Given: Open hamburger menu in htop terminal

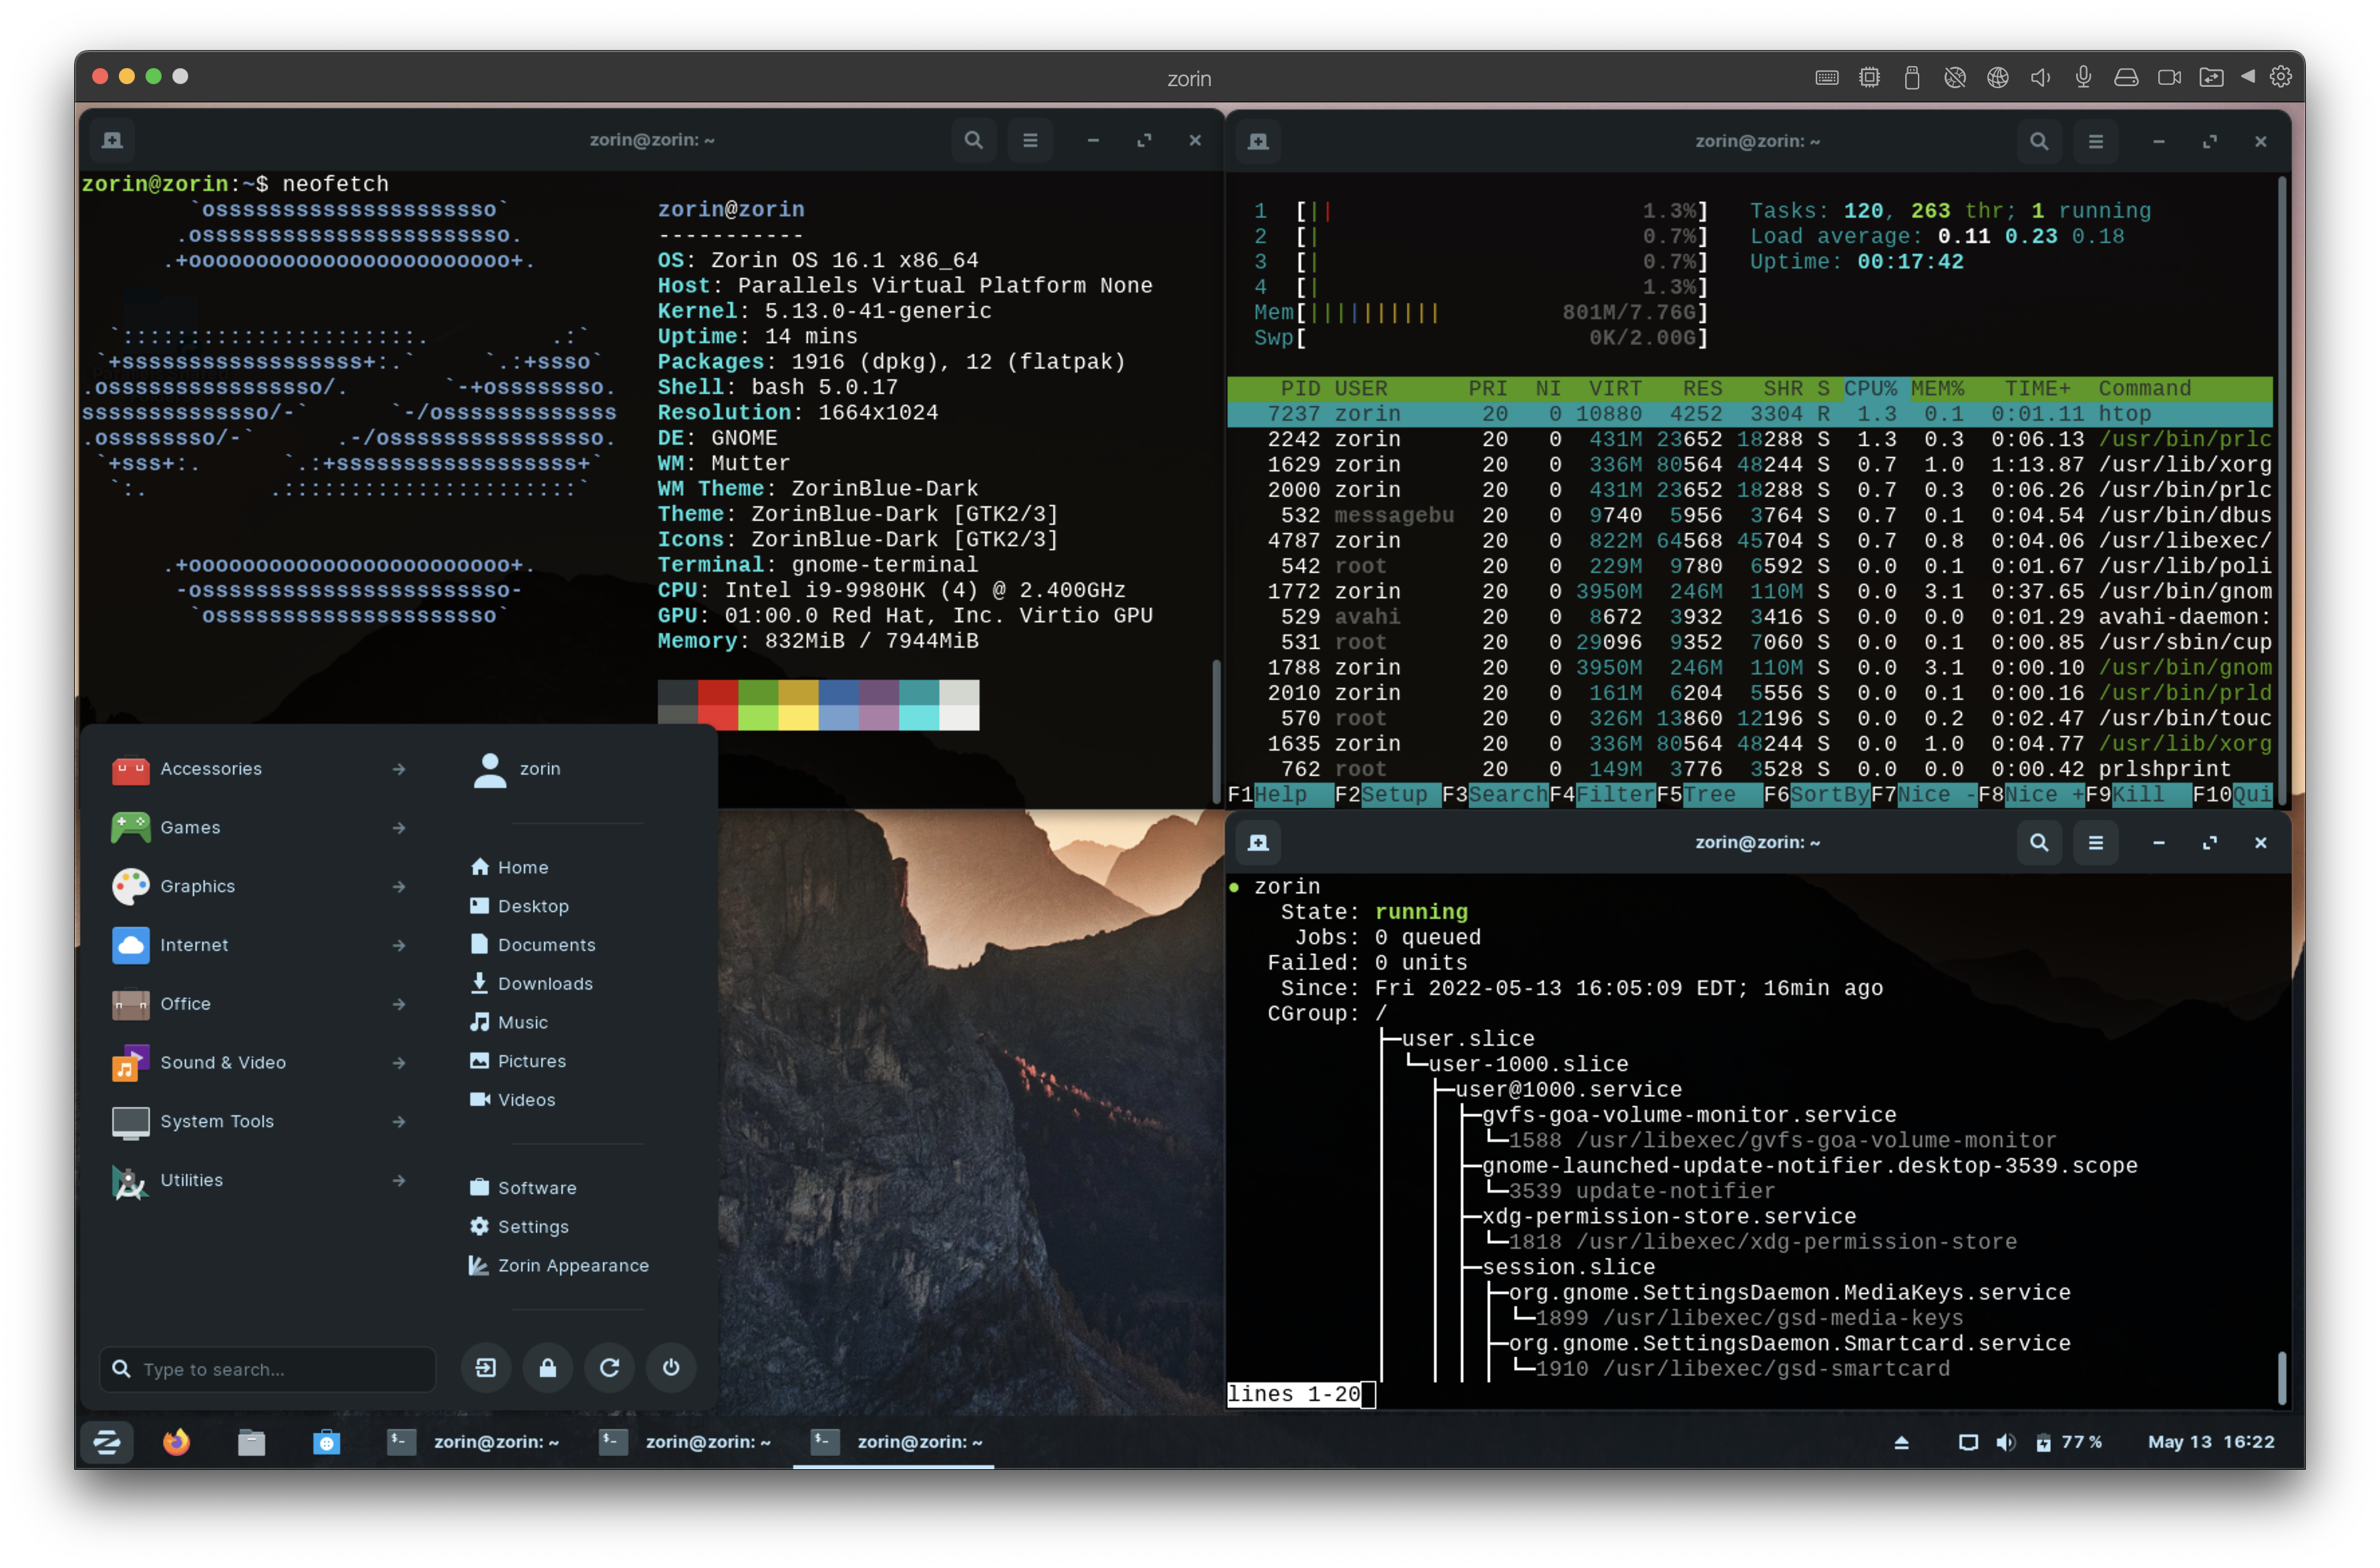Looking at the screenshot, I should pos(2095,141).
